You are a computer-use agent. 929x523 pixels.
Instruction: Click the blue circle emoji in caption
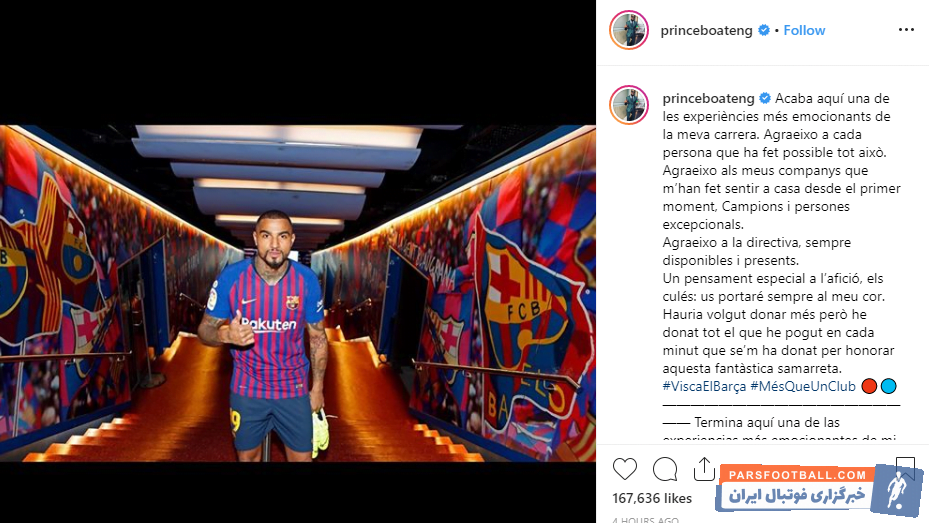click(x=888, y=386)
